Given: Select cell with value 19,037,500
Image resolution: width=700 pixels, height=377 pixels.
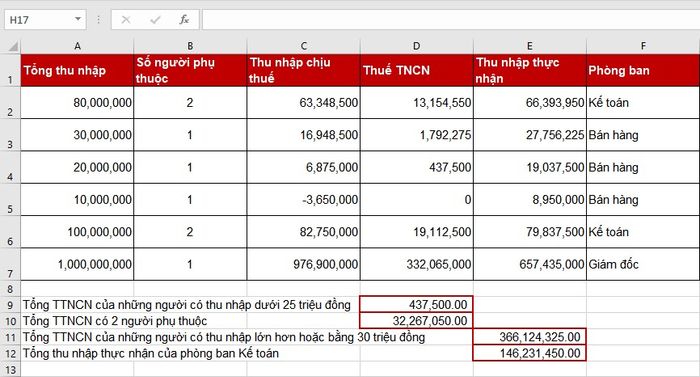Looking at the screenshot, I should click(x=529, y=168).
